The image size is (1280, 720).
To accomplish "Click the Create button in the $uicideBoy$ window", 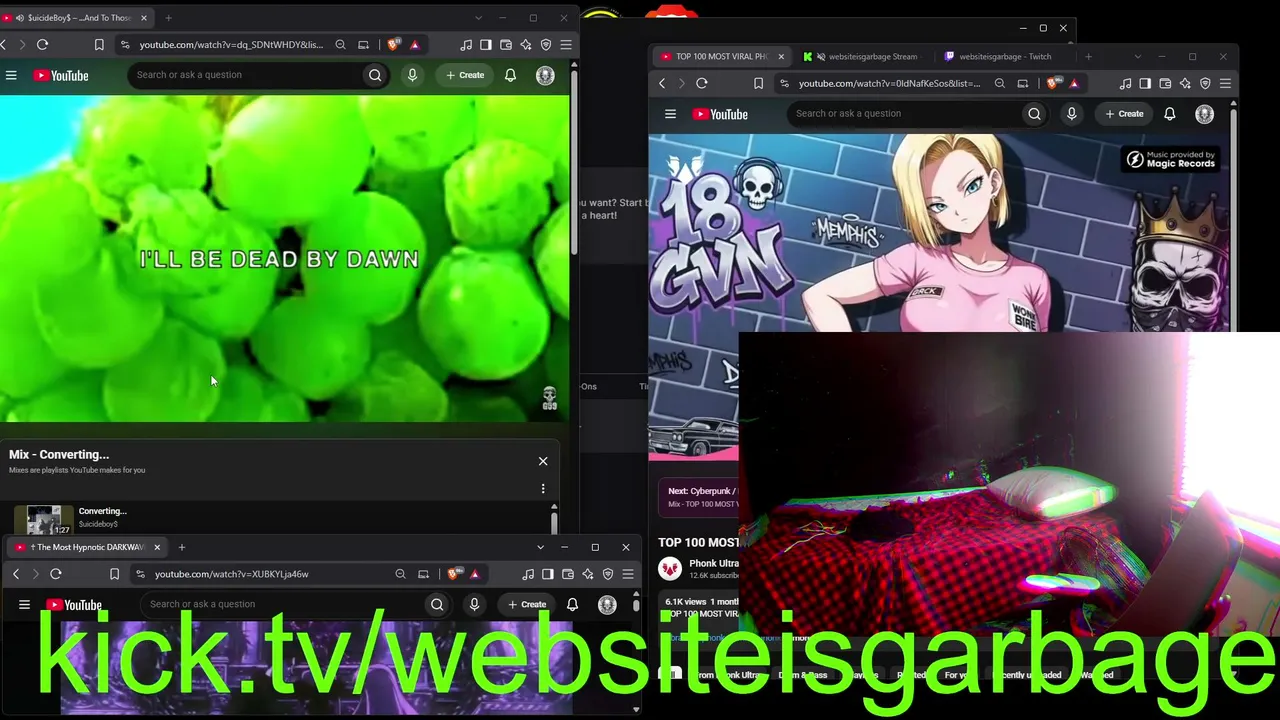I will 465,75.
